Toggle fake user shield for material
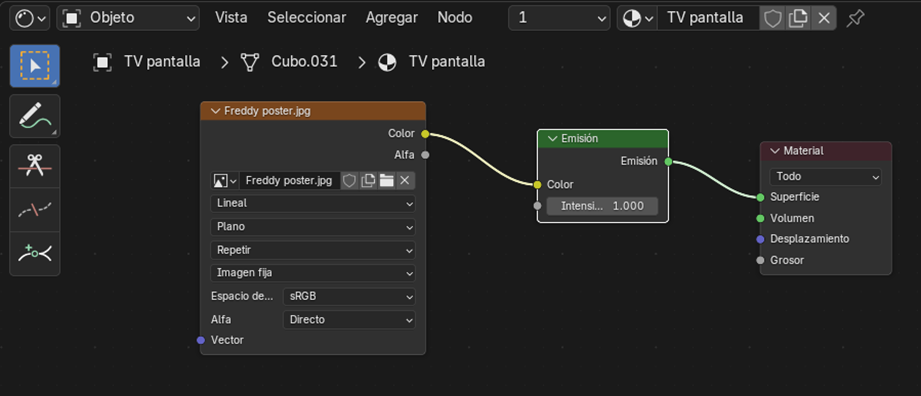The image size is (921, 396). click(772, 19)
